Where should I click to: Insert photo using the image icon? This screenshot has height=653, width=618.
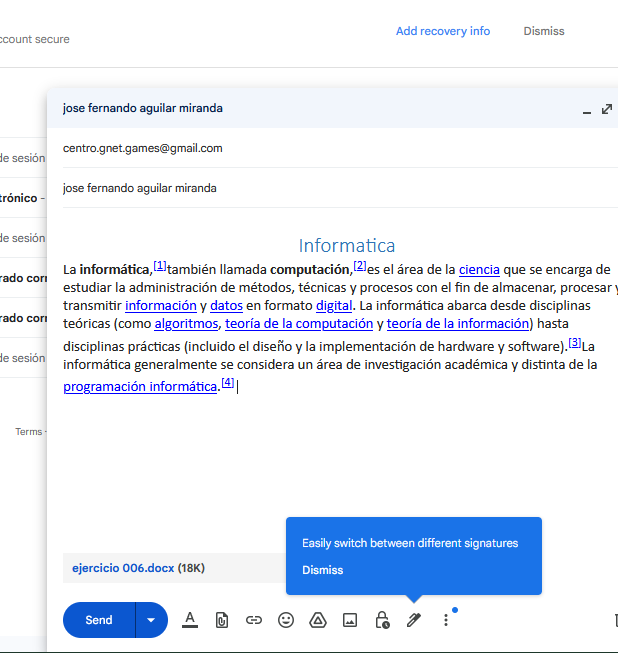click(x=350, y=620)
